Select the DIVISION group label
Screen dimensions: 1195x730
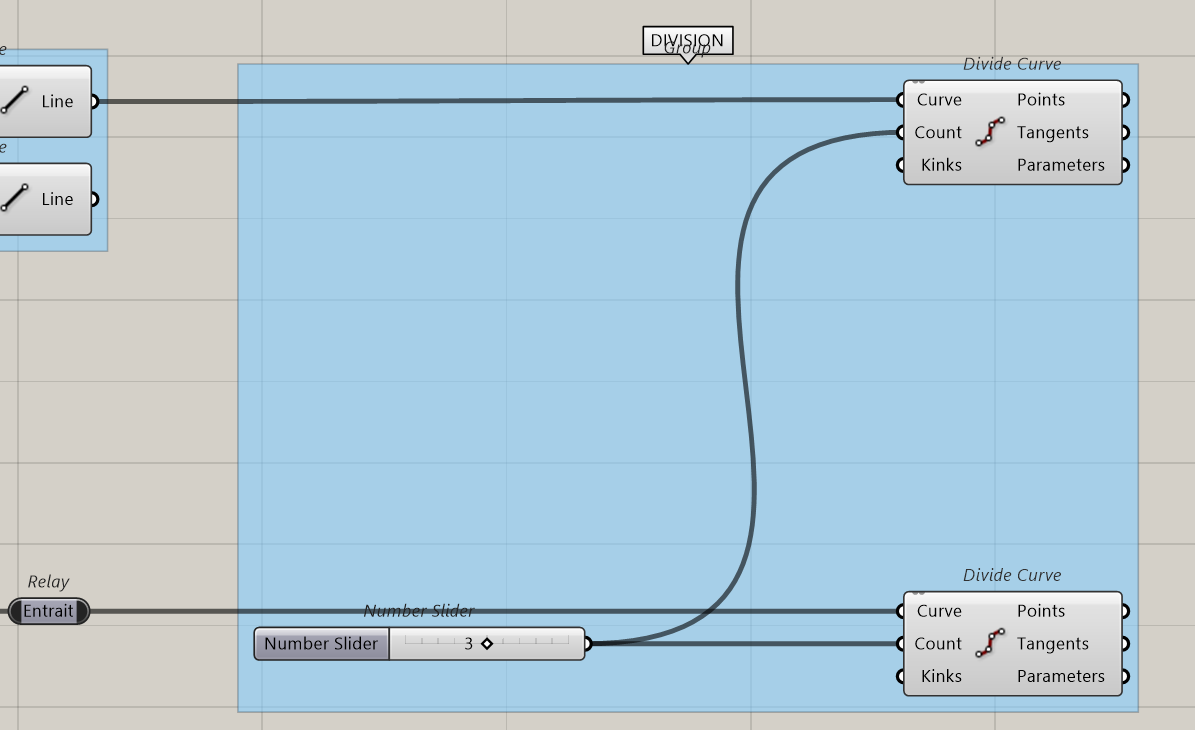[687, 41]
